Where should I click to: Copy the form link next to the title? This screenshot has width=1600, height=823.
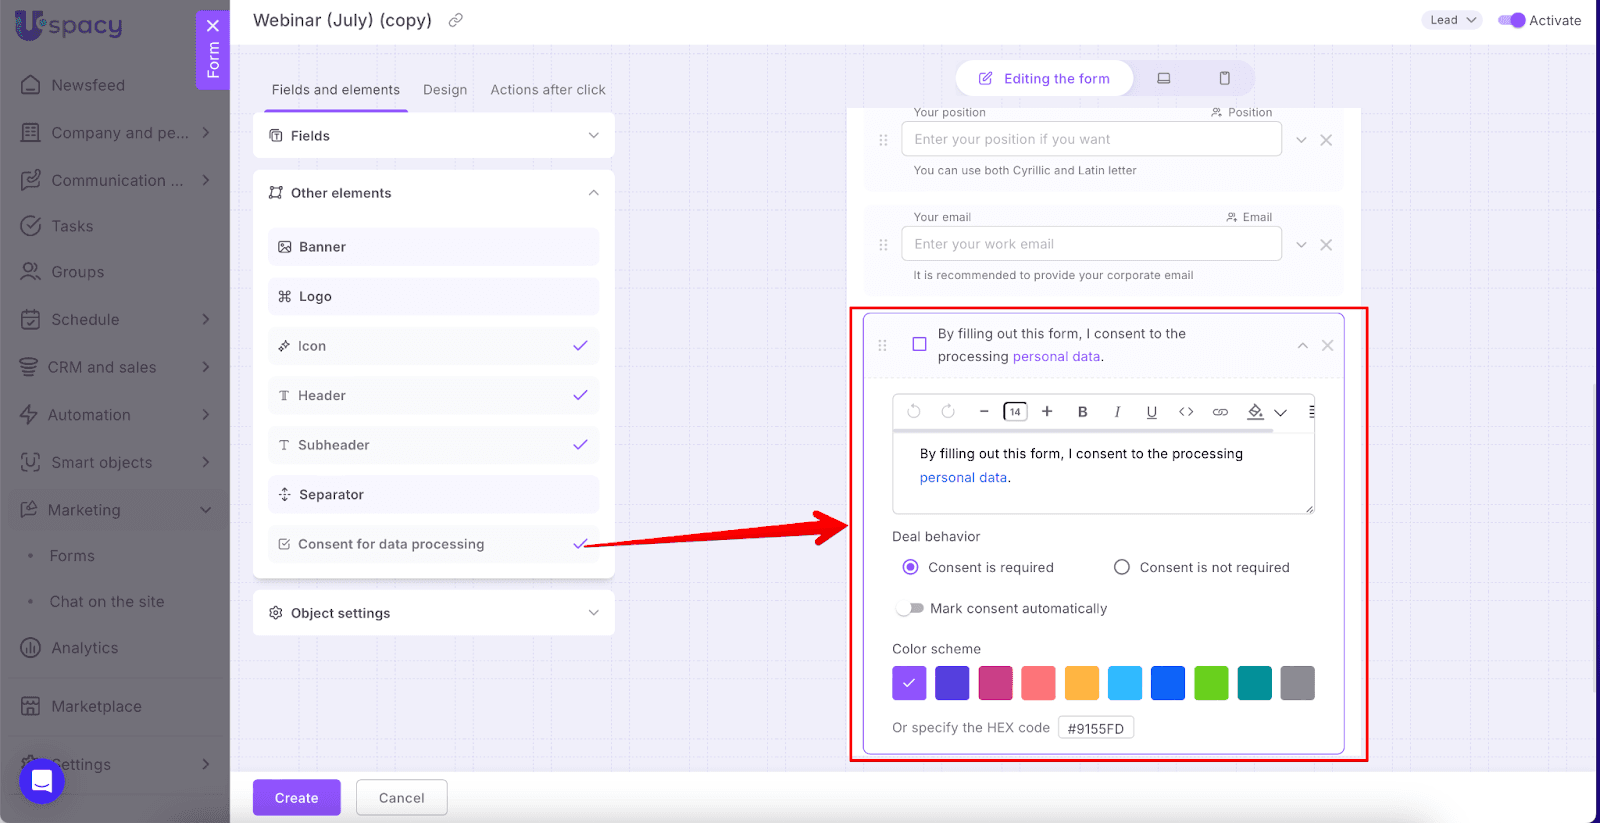[456, 20]
